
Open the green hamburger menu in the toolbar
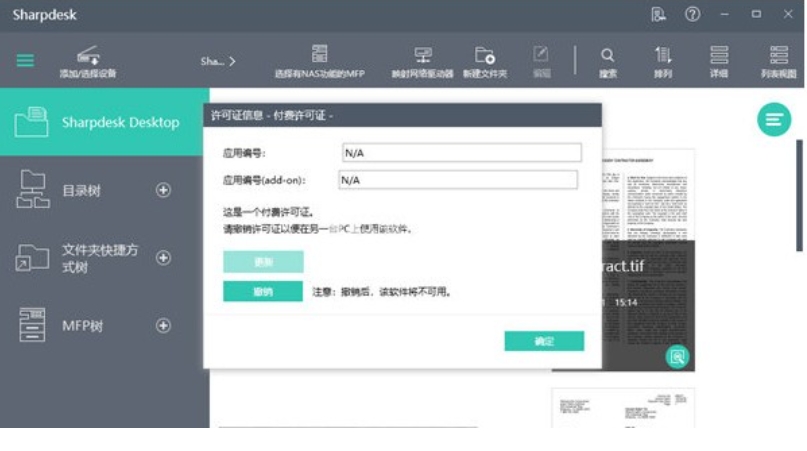click(x=25, y=60)
